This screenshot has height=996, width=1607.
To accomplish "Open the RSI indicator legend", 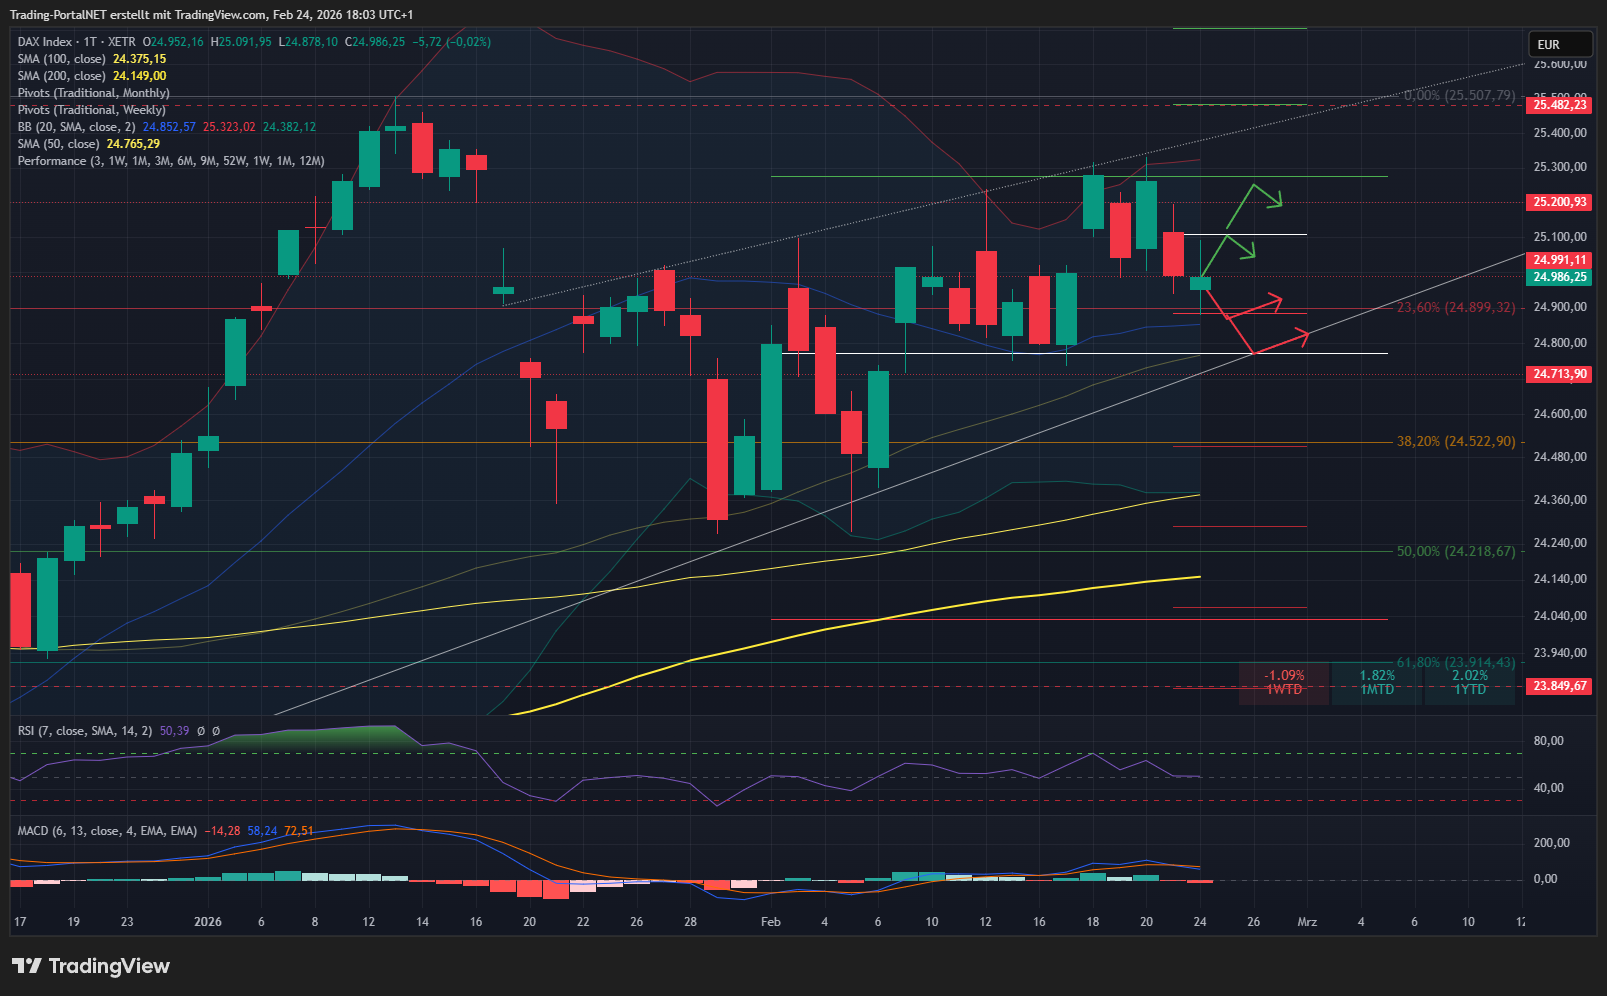I will 85,731.
